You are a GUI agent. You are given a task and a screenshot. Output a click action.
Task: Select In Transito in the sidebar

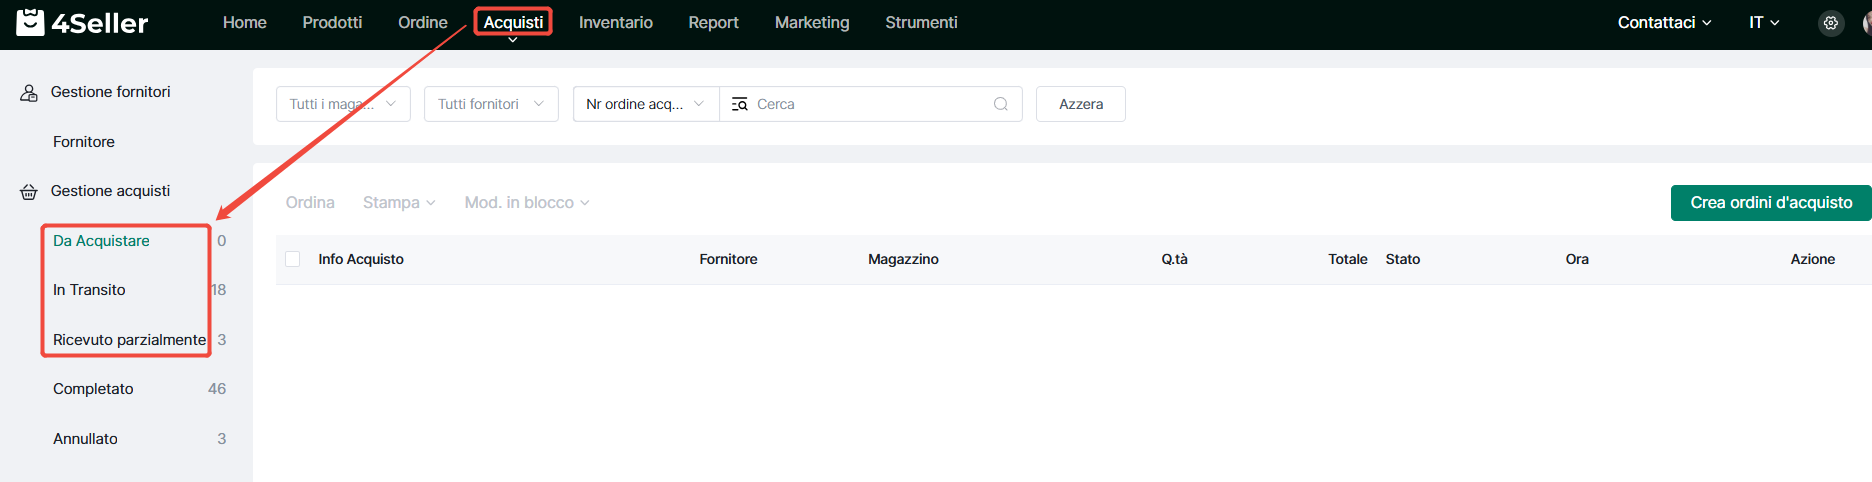[x=89, y=290]
